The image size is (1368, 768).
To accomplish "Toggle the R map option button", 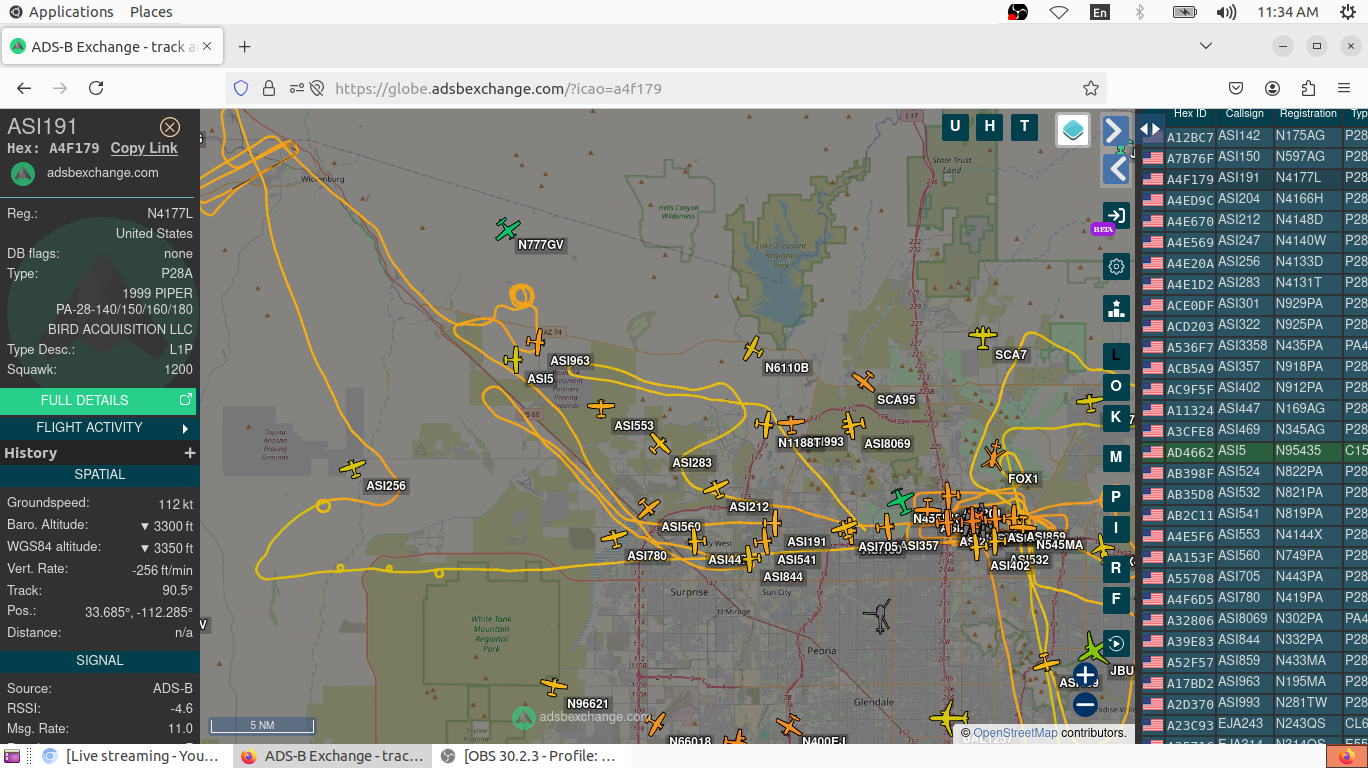I will 1117,568.
